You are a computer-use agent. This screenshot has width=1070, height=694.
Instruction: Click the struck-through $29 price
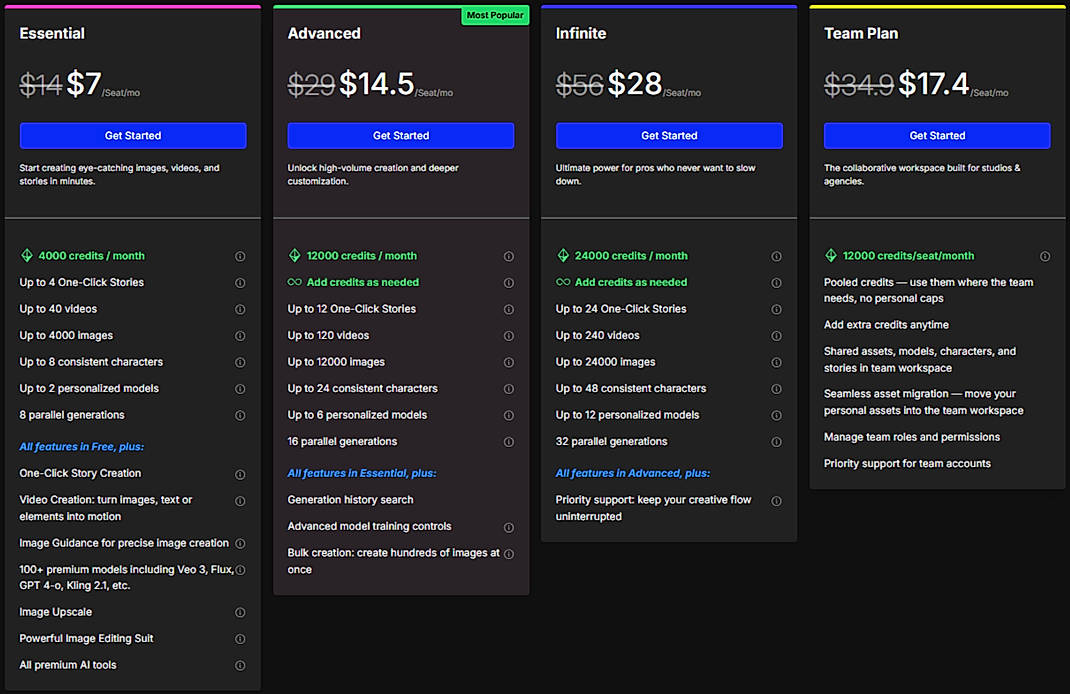pos(311,86)
